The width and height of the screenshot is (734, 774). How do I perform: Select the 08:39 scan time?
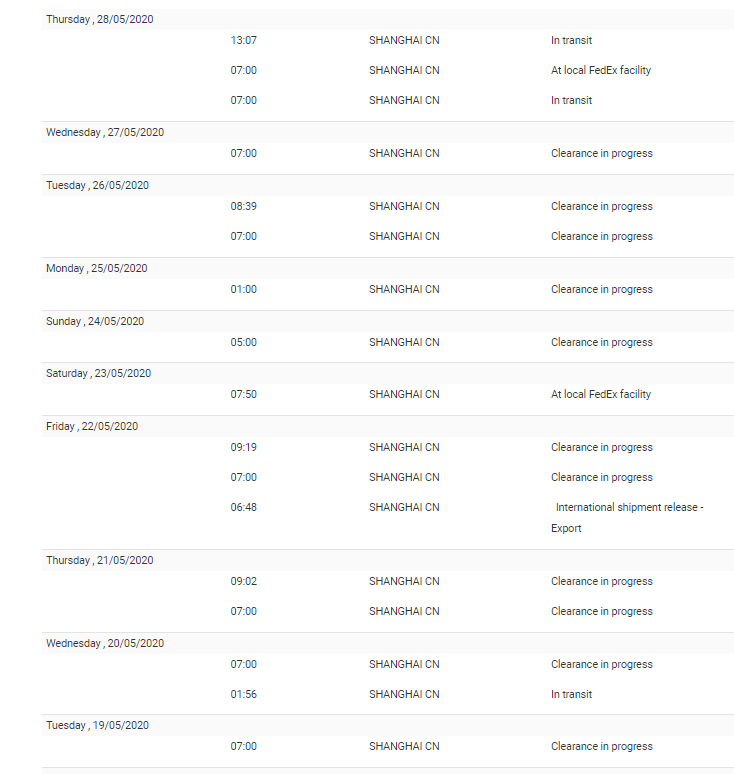click(244, 207)
